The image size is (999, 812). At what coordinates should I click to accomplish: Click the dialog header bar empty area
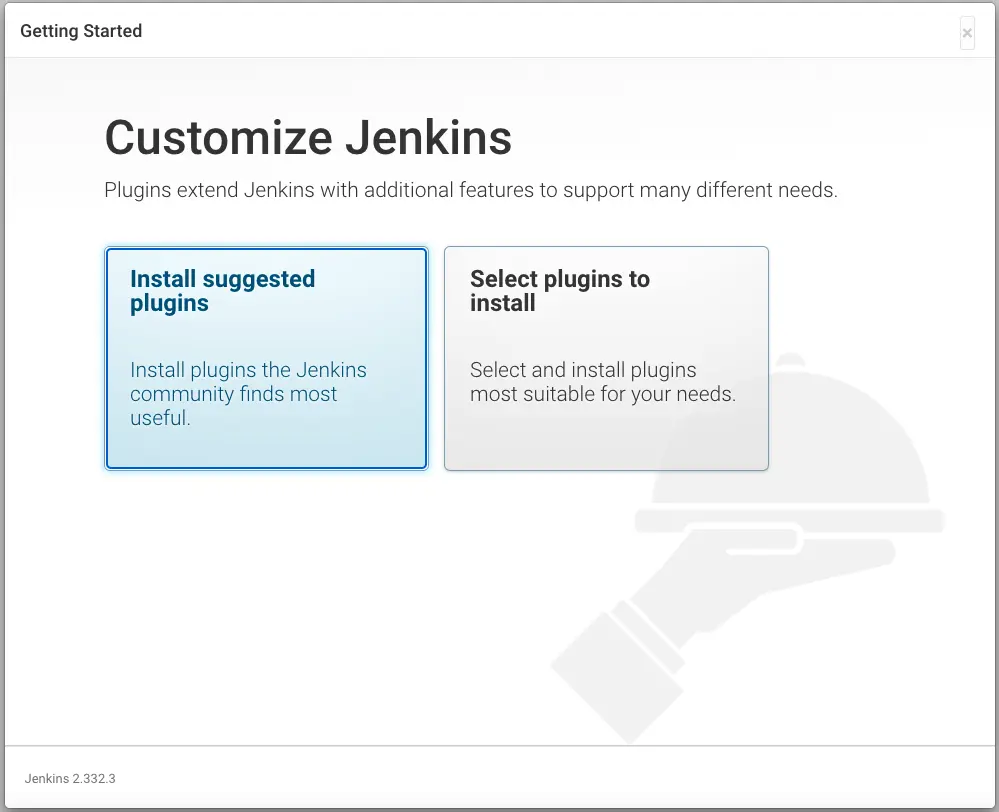550,31
